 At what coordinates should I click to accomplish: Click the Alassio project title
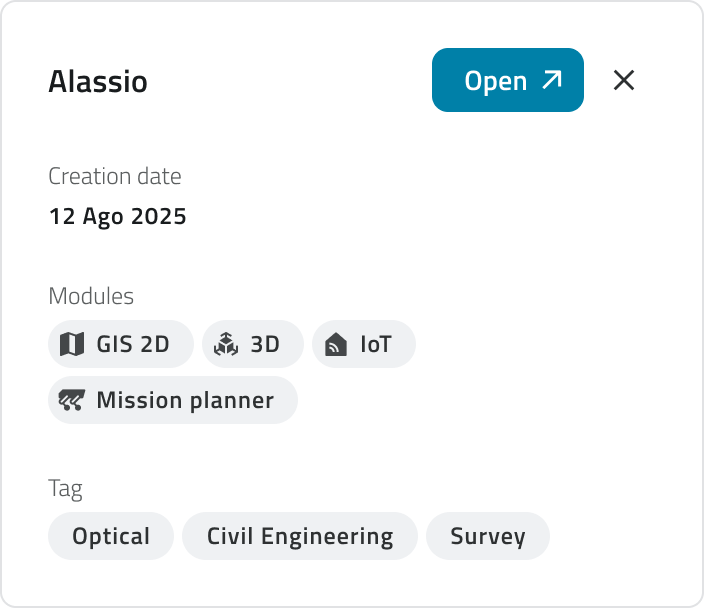98,82
